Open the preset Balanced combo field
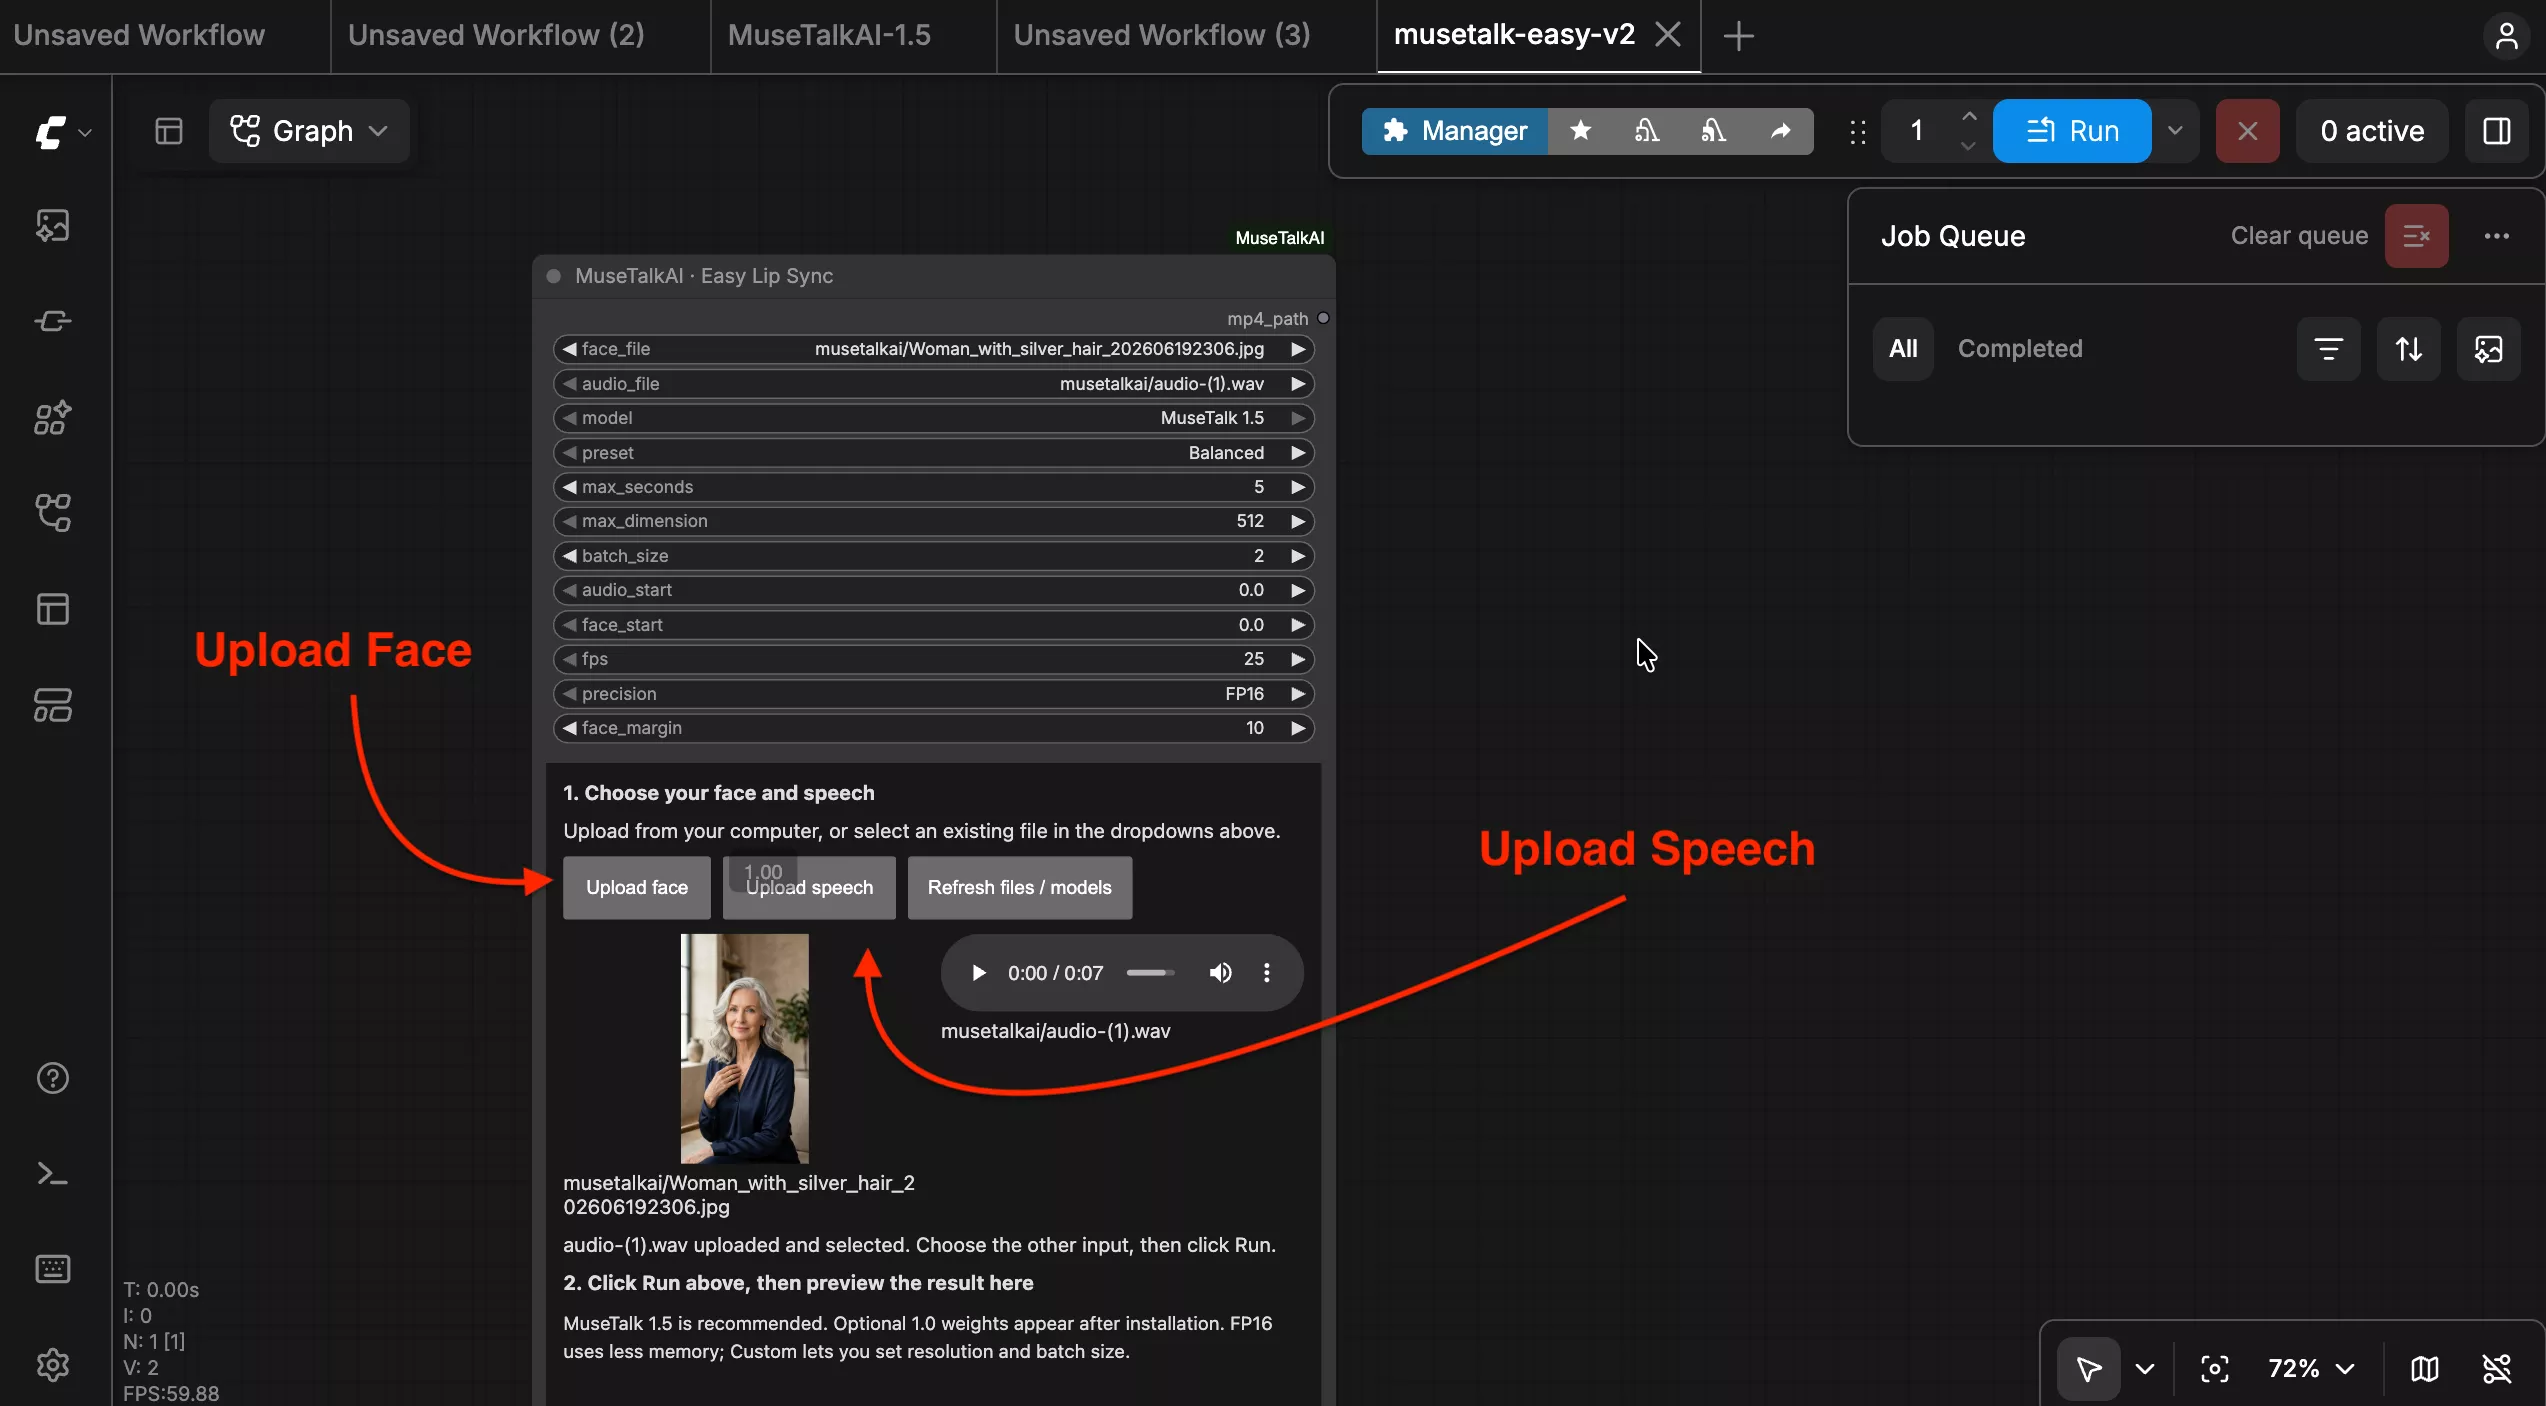The image size is (2546, 1406). click(933, 453)
